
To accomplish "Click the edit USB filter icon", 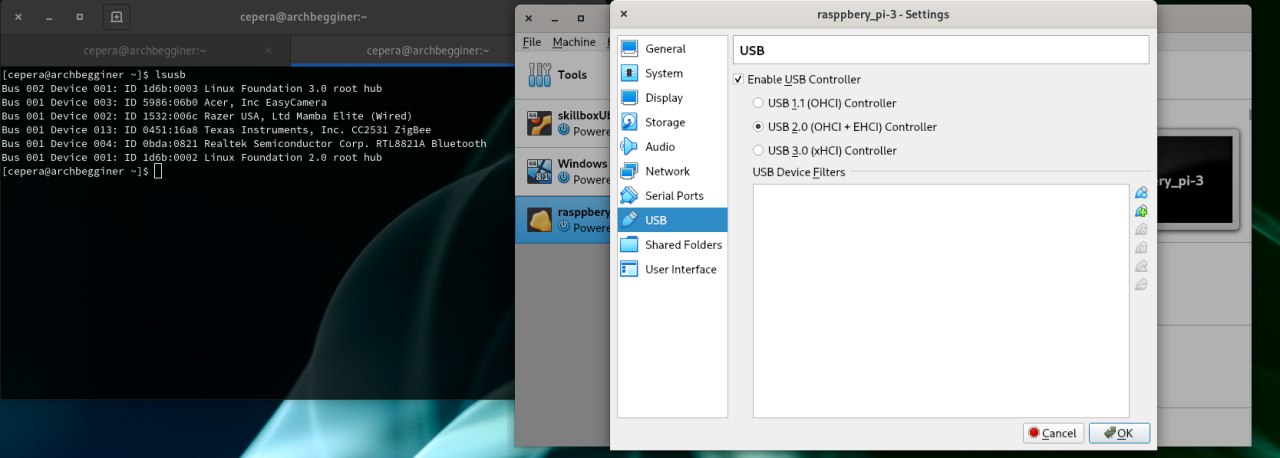I will 1141,229.
